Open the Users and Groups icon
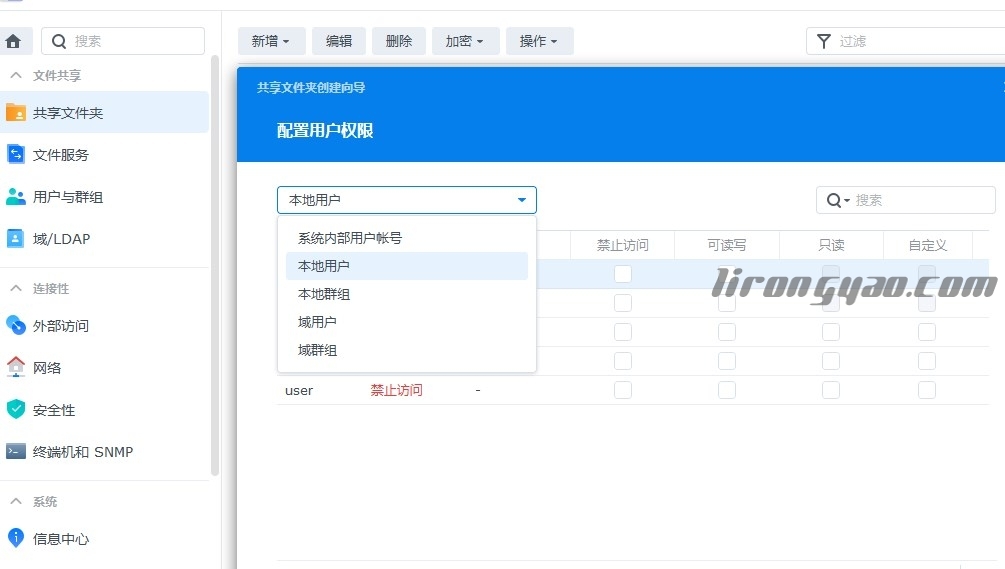1005x569 pixels. [15, 197]
